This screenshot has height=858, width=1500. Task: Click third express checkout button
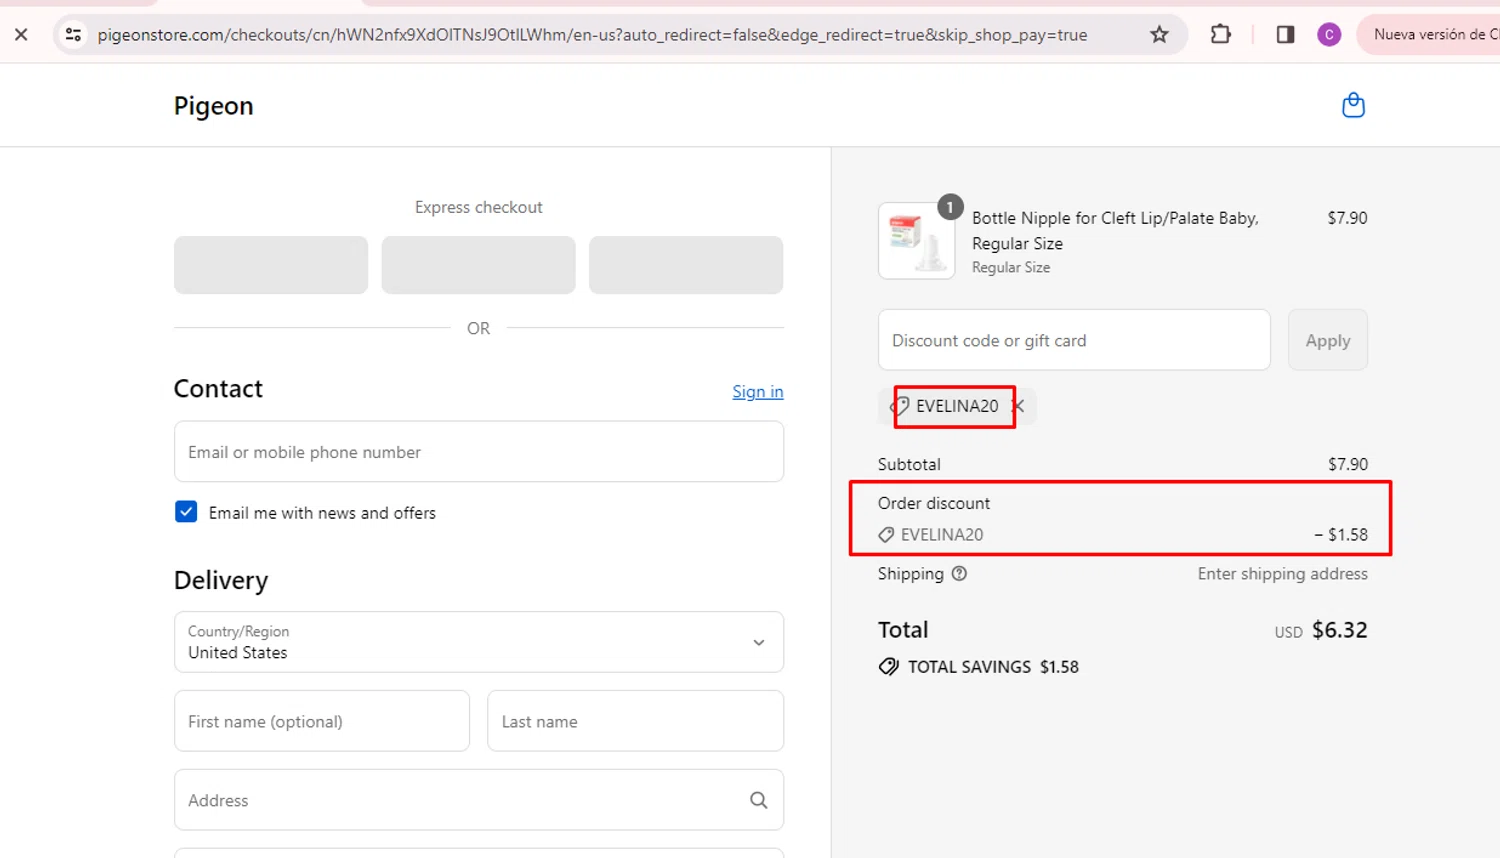click(x=686, y=265)
